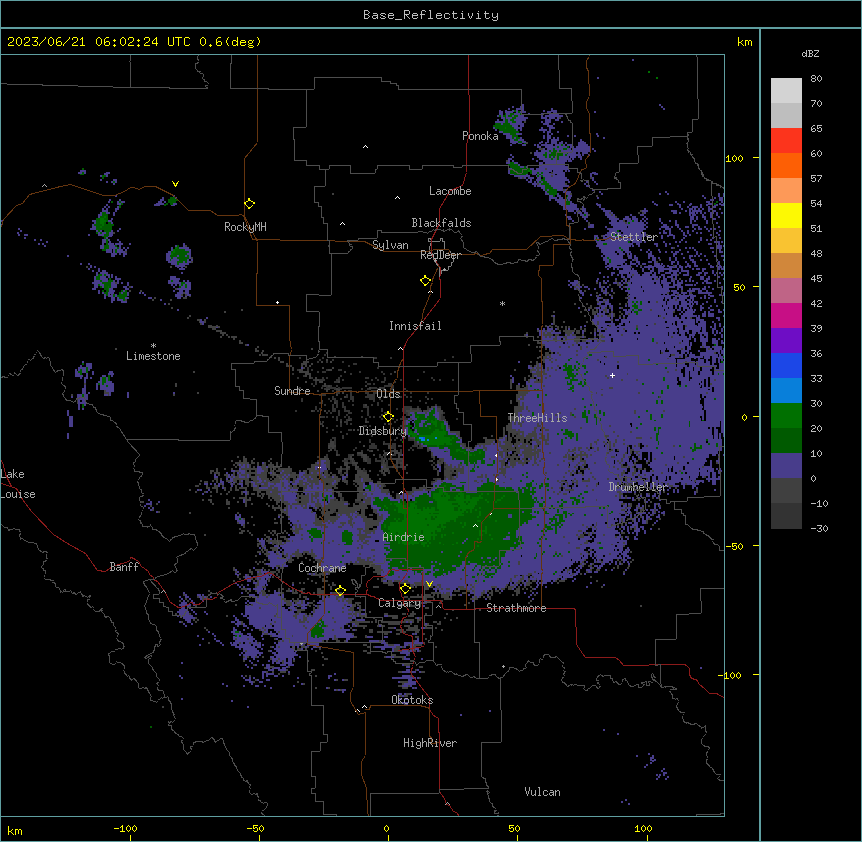Click the yellow marker above Calgary label
The image size is (862, 842).
pyautogui.click(x=405, y=589)
